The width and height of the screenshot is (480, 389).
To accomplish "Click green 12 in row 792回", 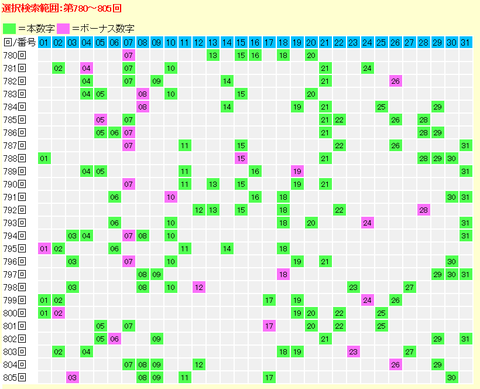I will point(199,210).
